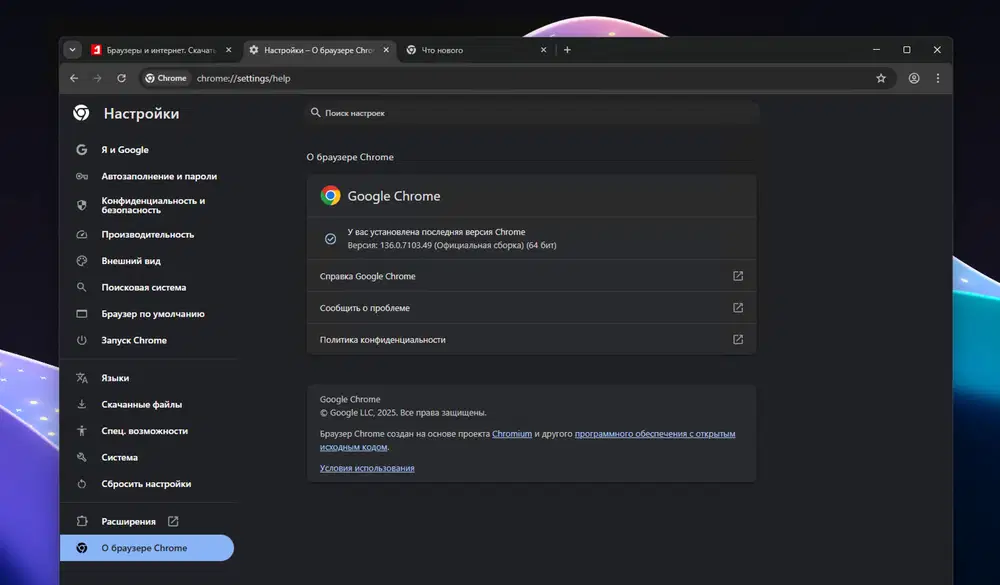Open Скачанные файлы settings
The image size is (1000, 585).
point(141,404)
